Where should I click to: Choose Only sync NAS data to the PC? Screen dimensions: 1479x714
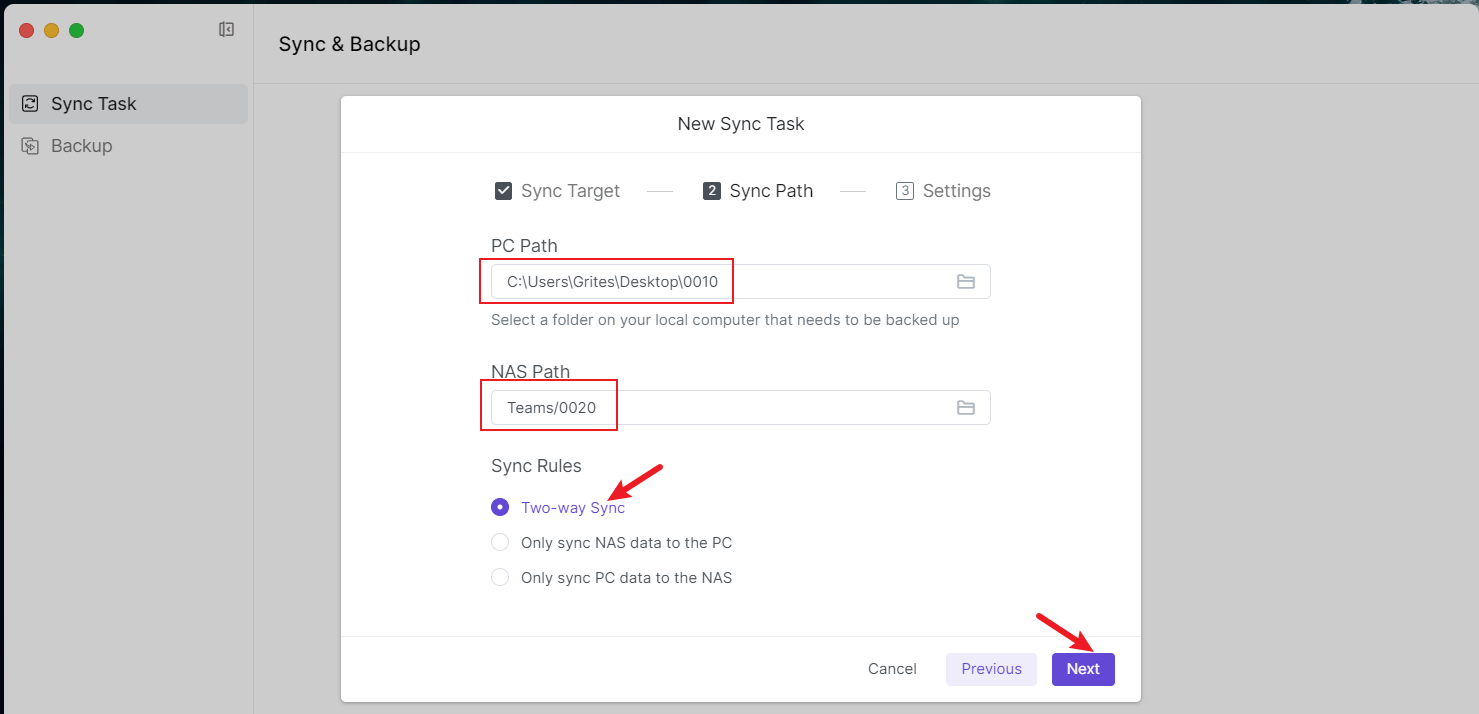point(500,543)
